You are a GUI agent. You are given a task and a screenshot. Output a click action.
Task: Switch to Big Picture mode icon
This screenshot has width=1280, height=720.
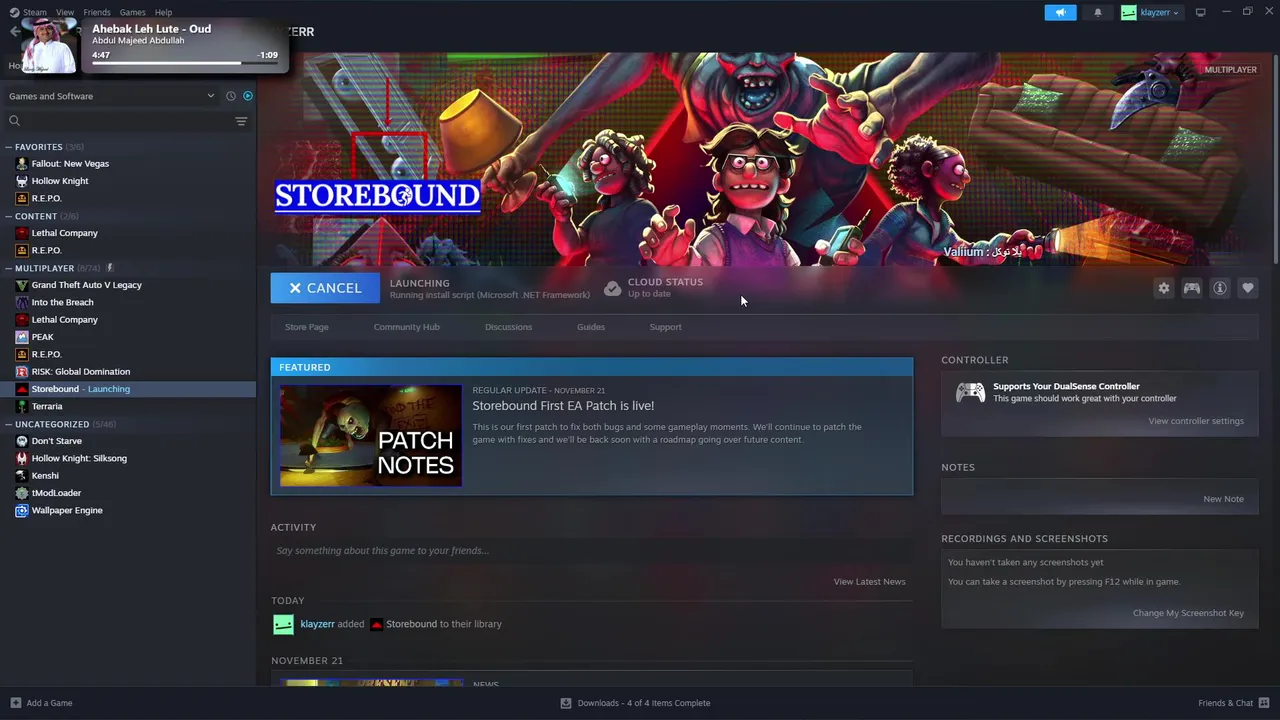tap(1200, 12)
